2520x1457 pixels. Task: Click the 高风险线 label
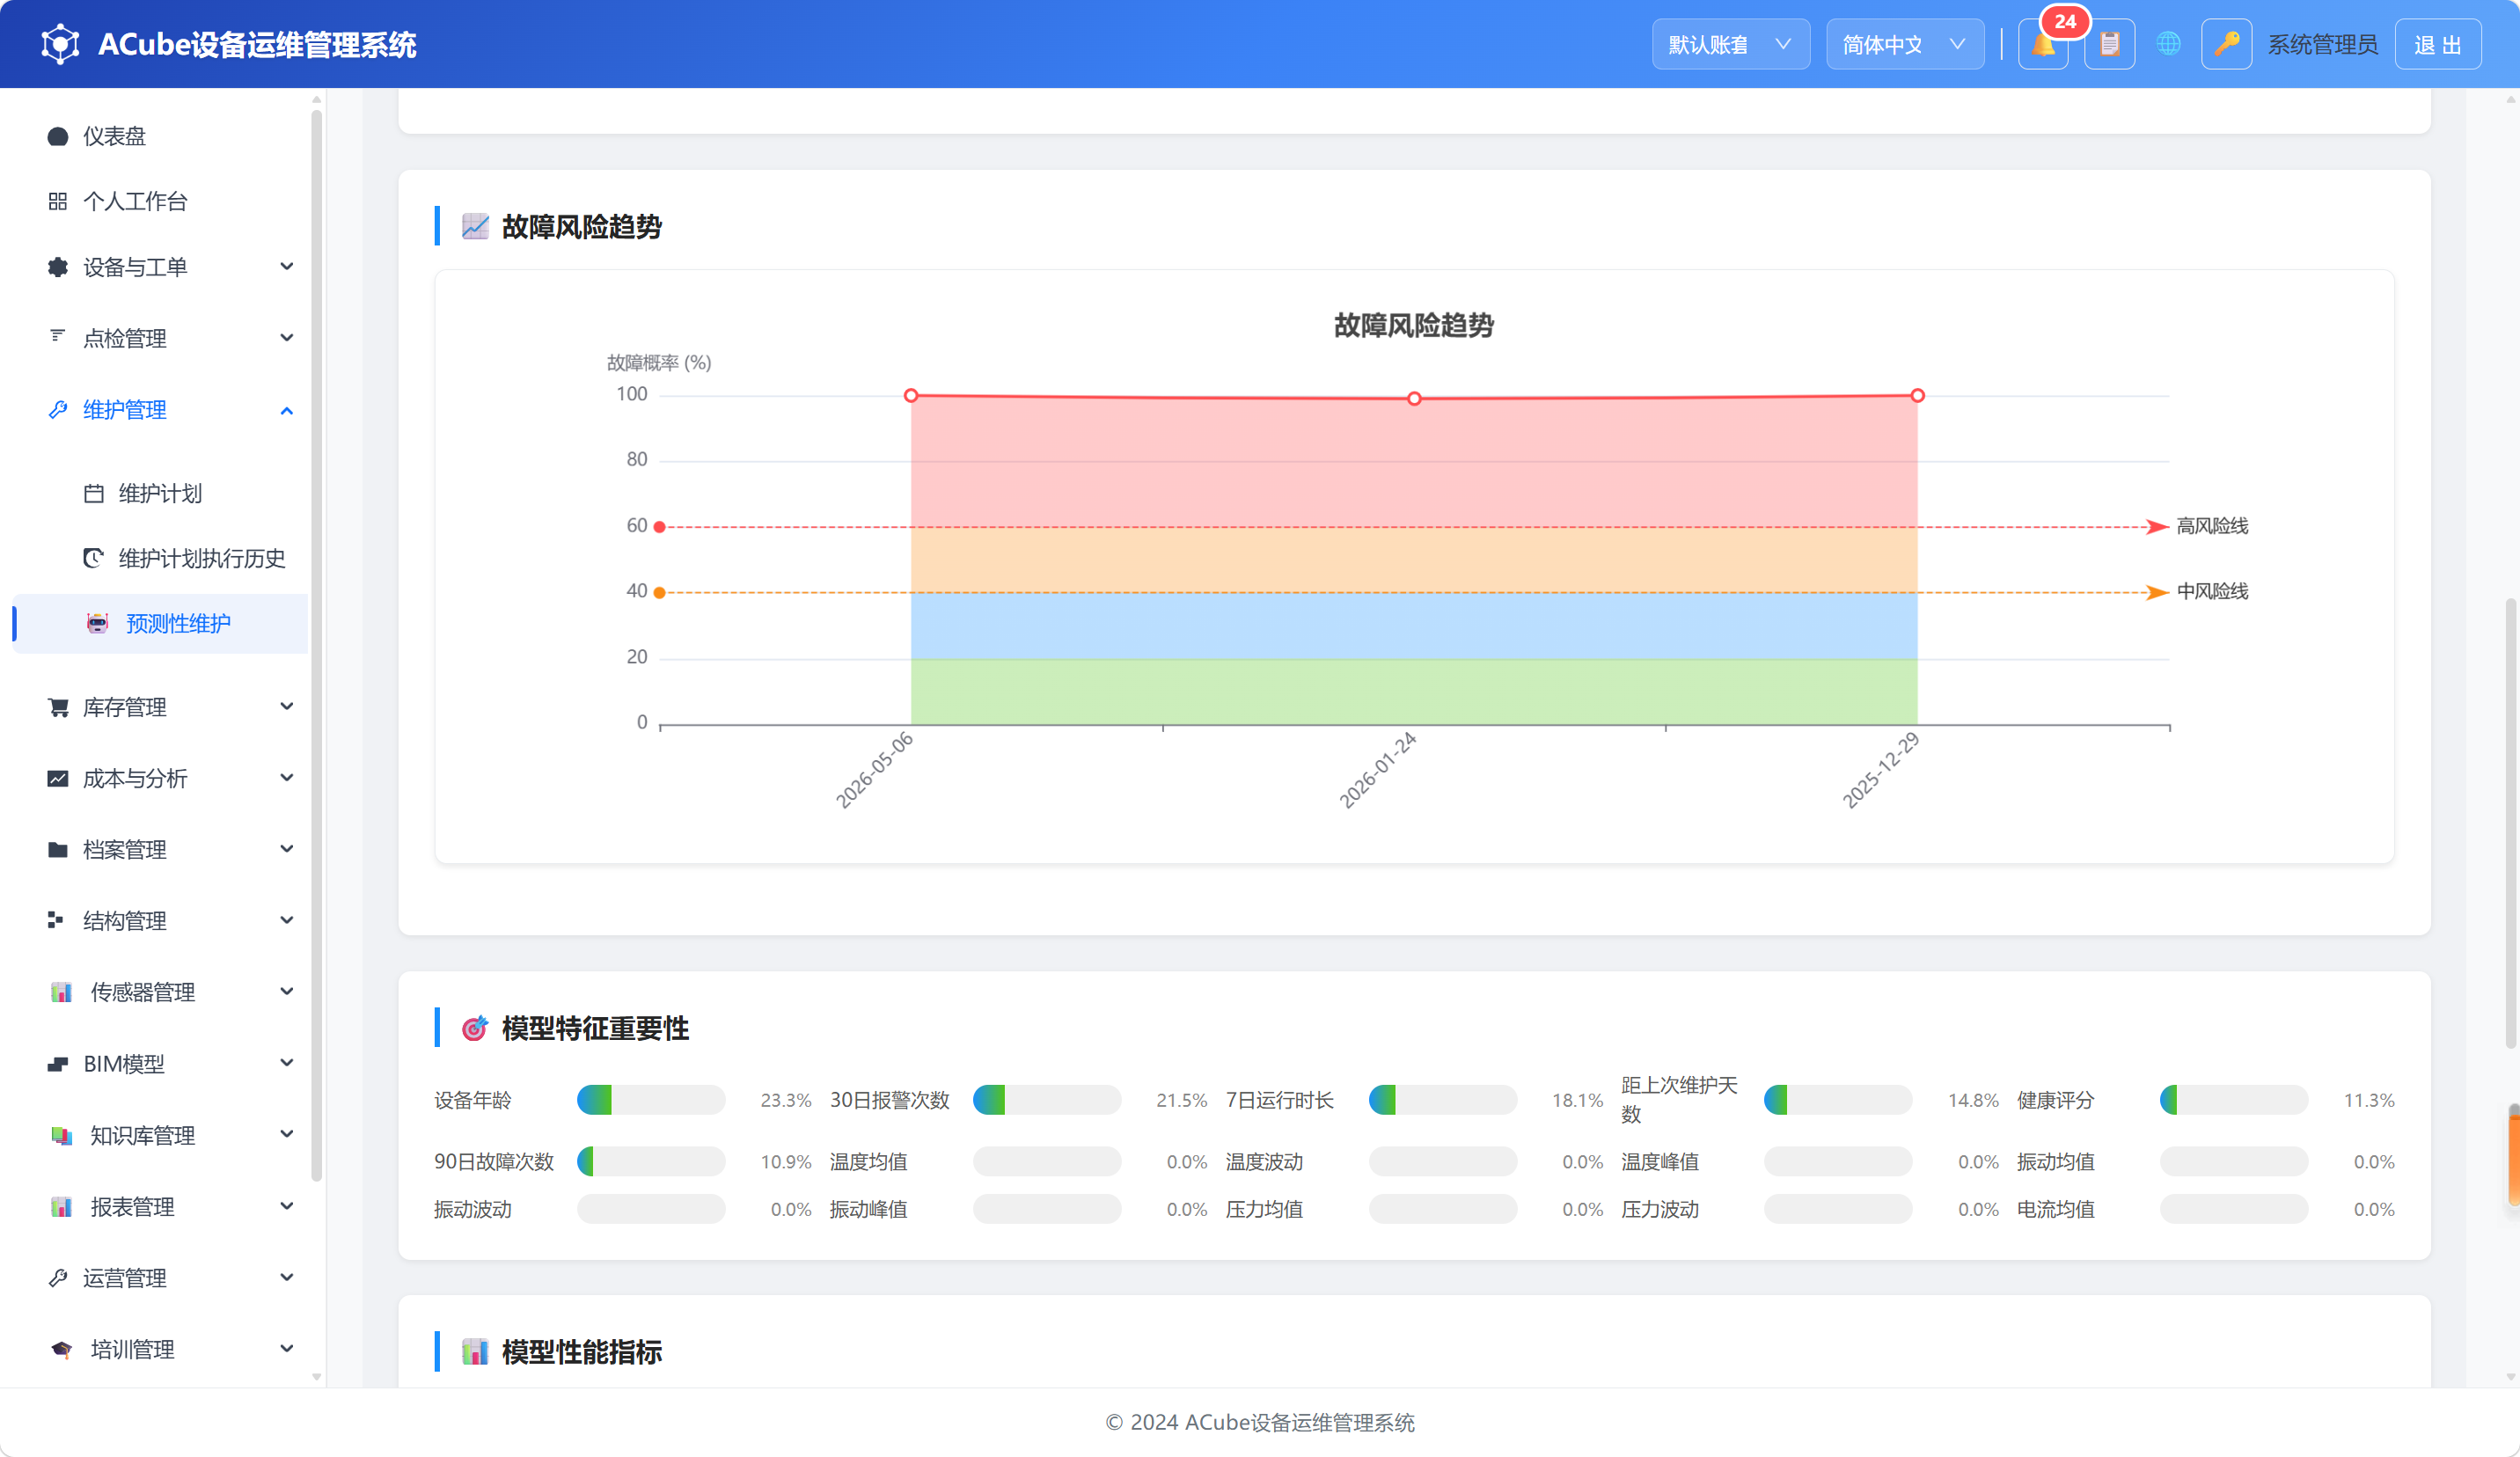(x=2212, y=526)
